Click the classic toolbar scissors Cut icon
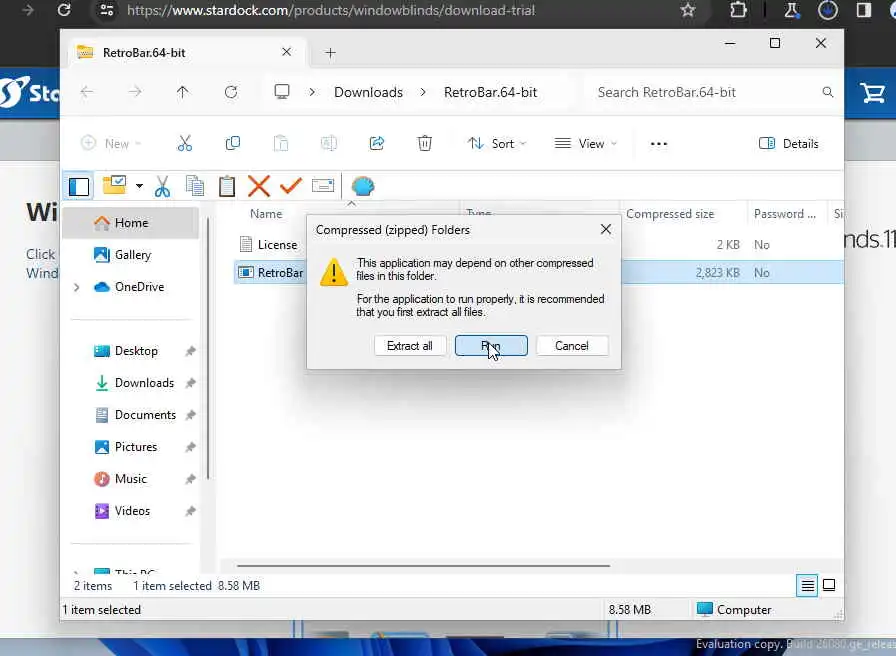The width and height of the screenshot is (896, 656). pyautogui.click(x=162, y=186)
